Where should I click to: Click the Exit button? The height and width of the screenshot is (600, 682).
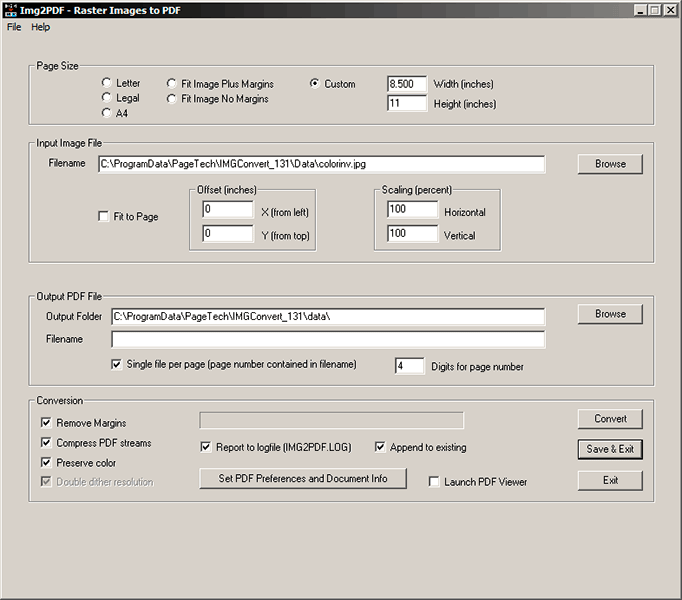tap(610, 481)
